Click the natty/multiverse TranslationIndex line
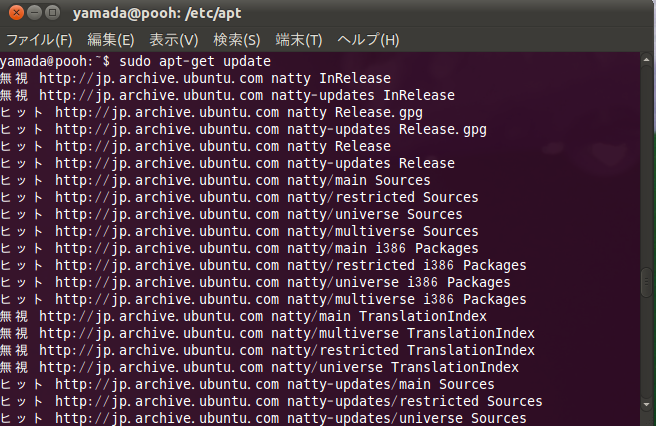This screenshot has height=426, width=656. [268, 334]
